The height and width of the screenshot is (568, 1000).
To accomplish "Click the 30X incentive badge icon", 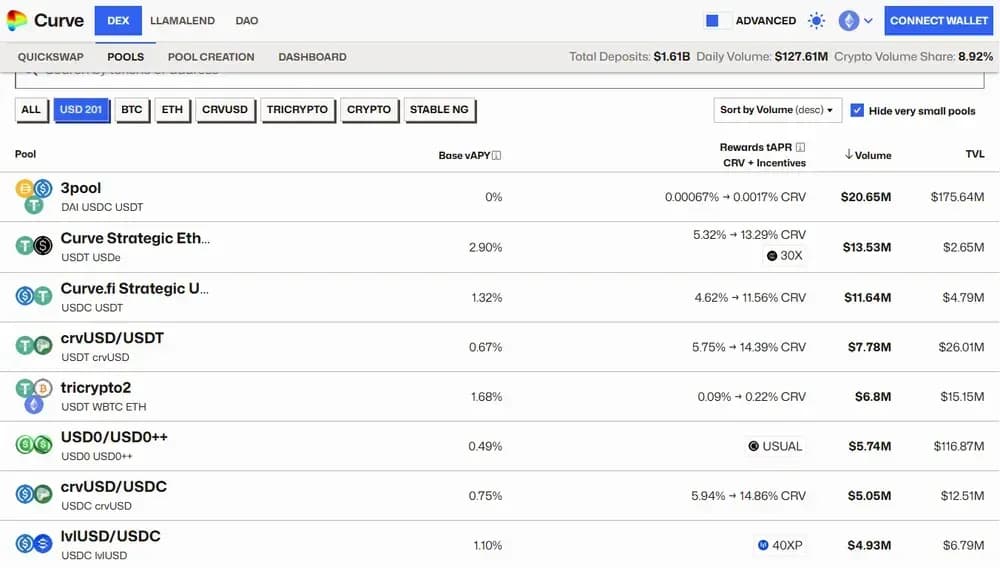I will [772, 256].
